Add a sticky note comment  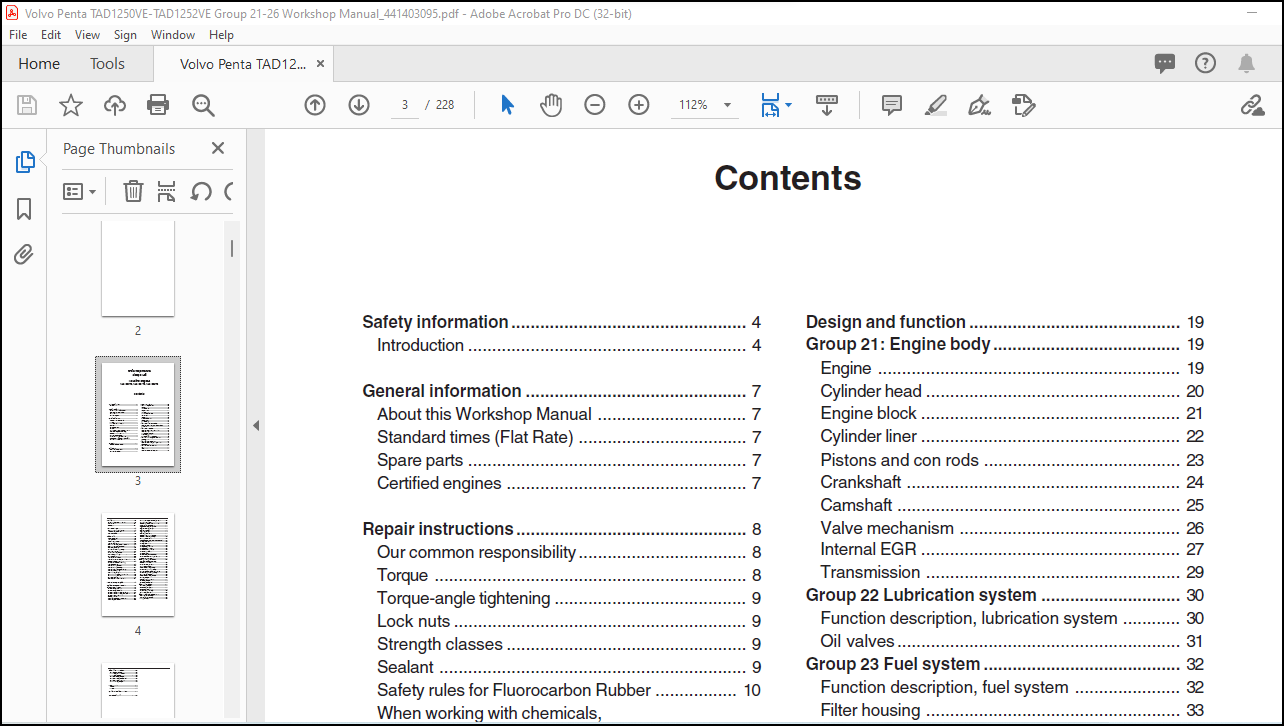click(892, 105)
